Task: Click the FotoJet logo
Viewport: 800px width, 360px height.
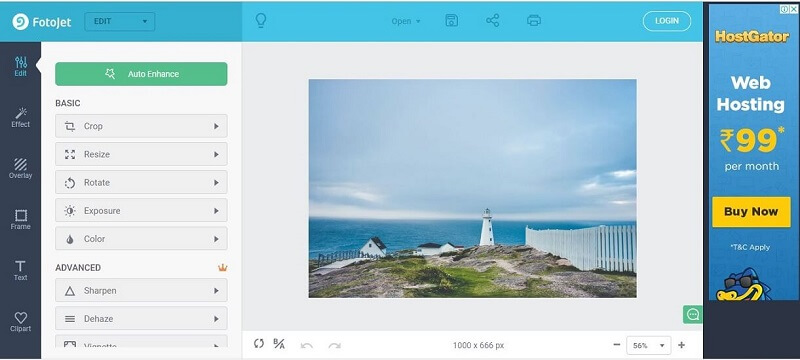Action: tap(42, 21)
